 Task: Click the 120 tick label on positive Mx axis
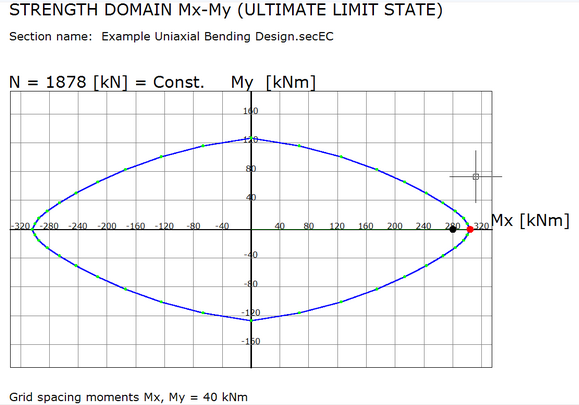pos(337,226)
